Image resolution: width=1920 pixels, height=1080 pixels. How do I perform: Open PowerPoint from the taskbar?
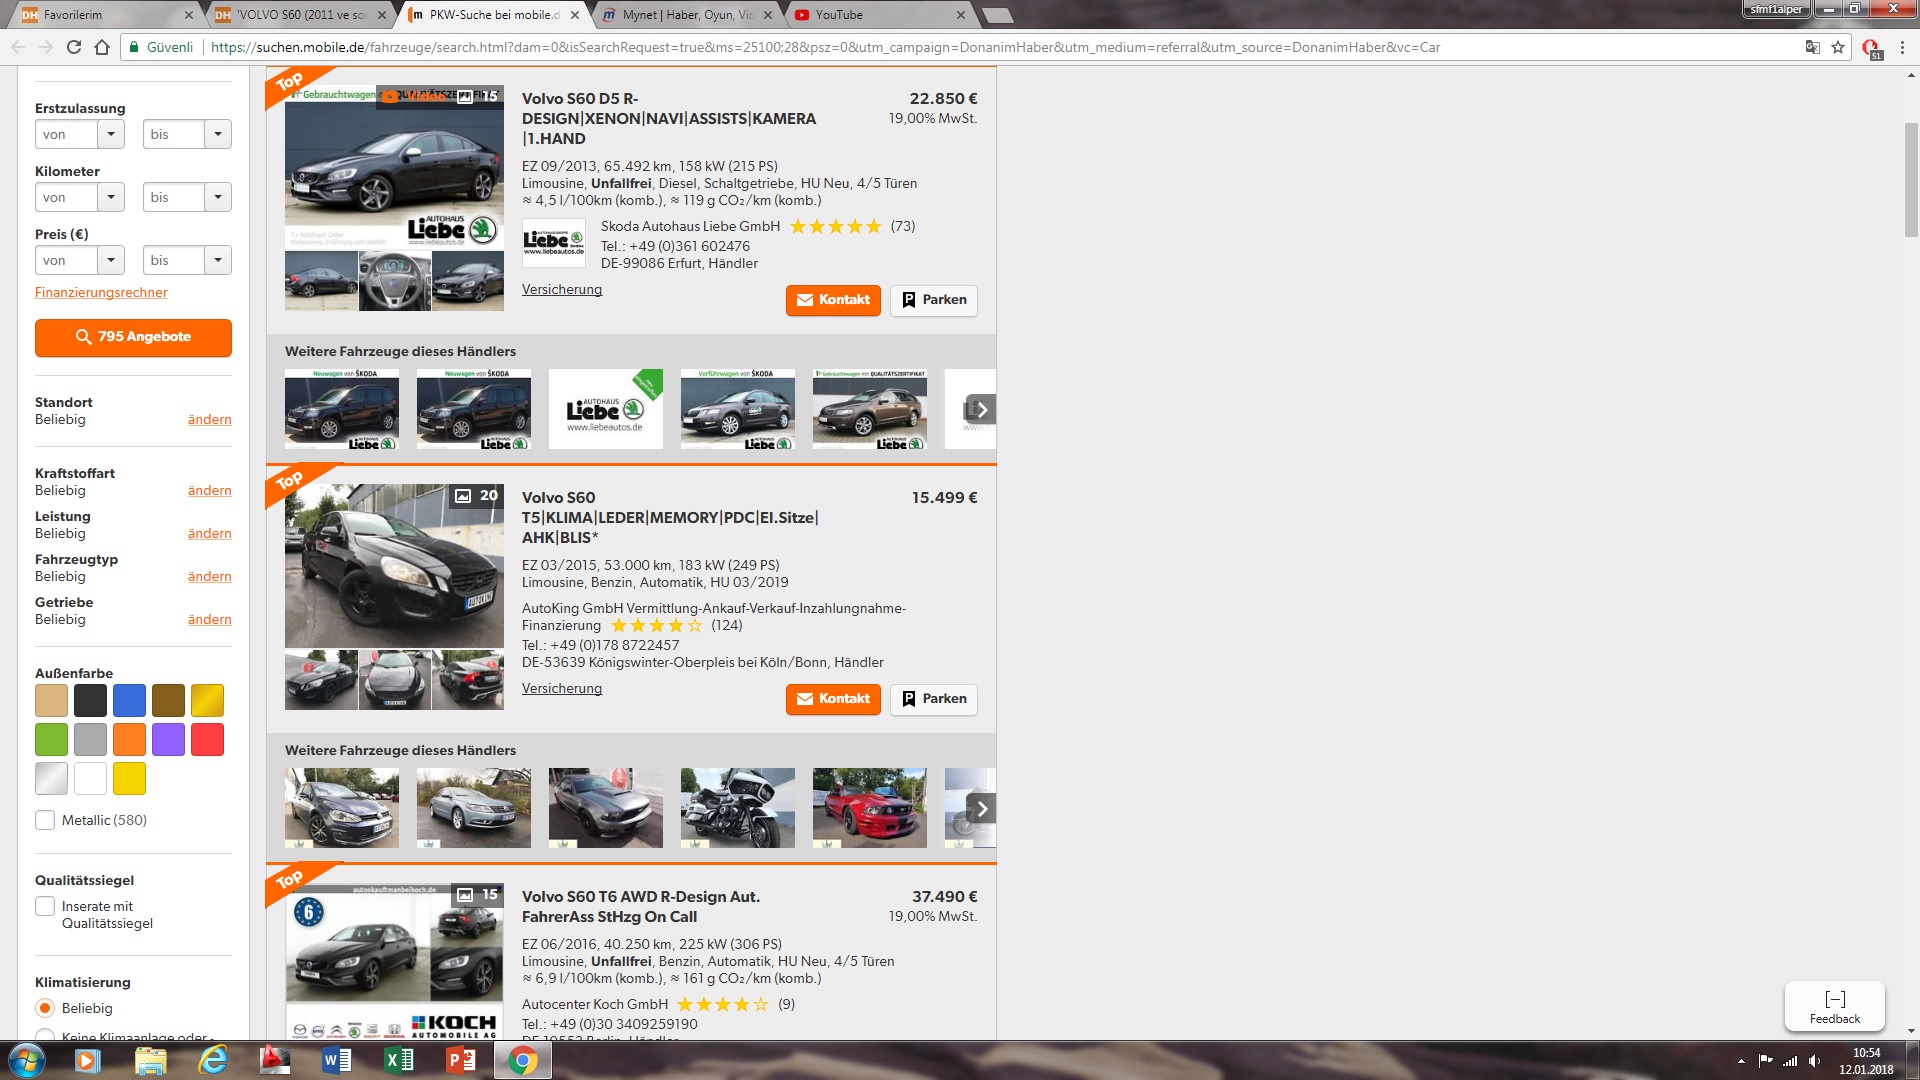coord(461,1060)
